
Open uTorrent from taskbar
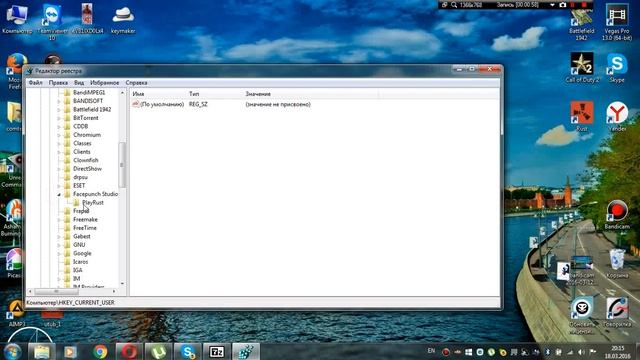158,351
